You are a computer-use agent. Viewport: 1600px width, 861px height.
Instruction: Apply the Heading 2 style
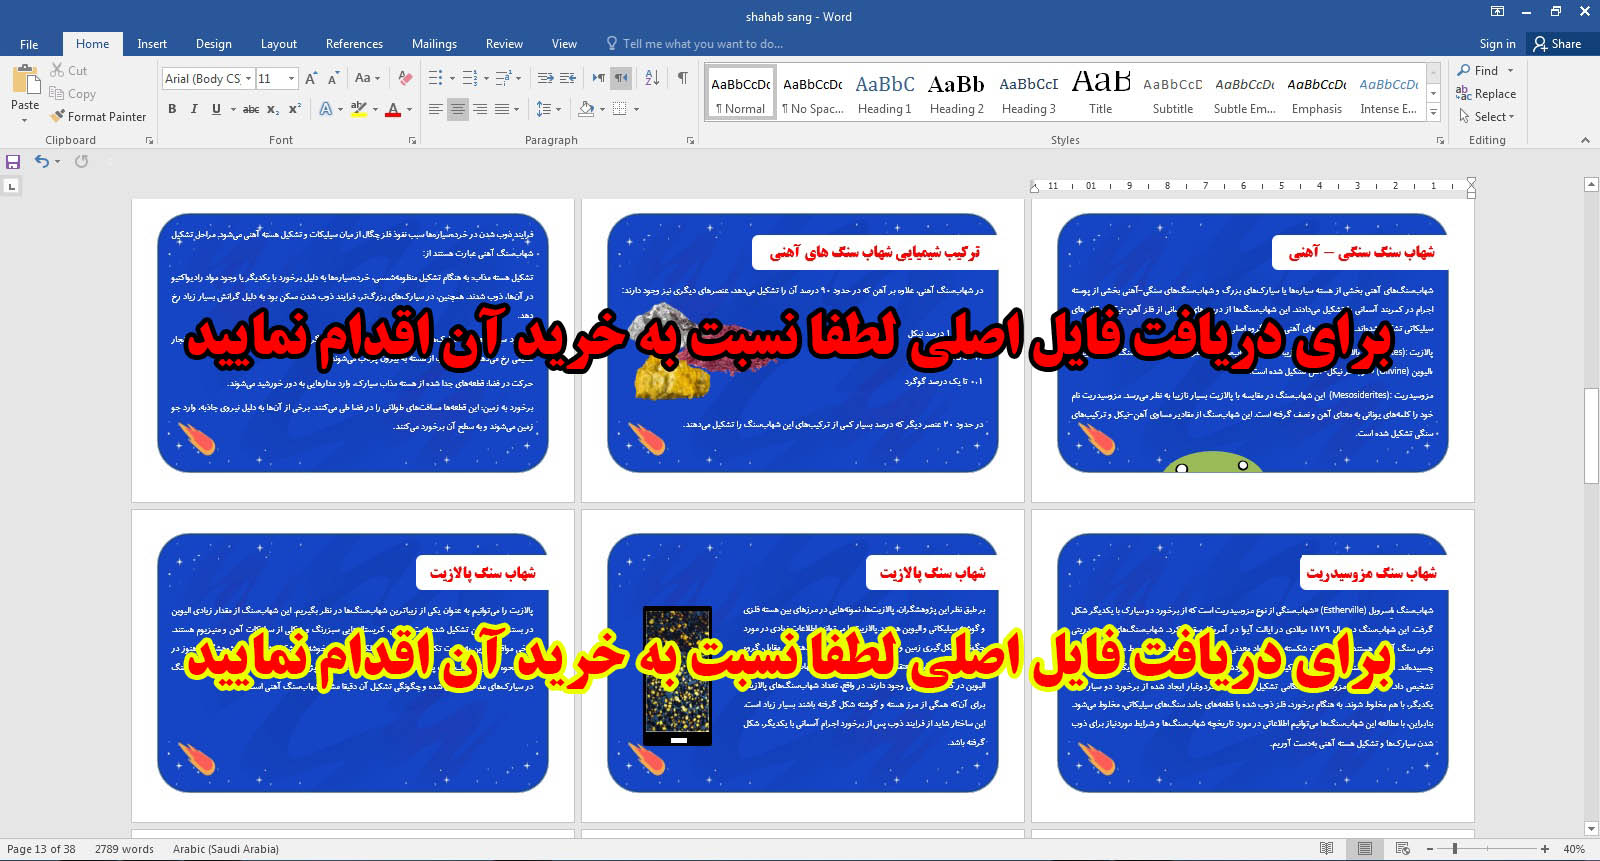click(x=956, y=93)
